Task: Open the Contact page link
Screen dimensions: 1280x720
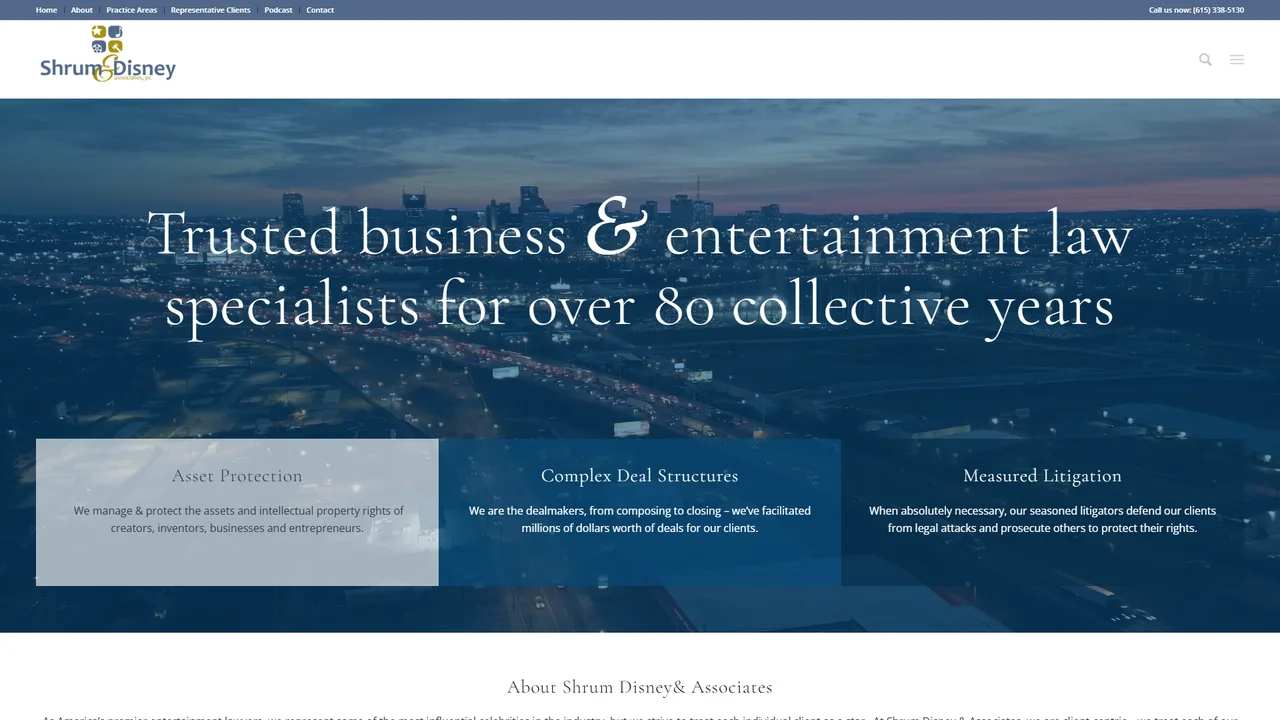Action: tap(320, 10)
